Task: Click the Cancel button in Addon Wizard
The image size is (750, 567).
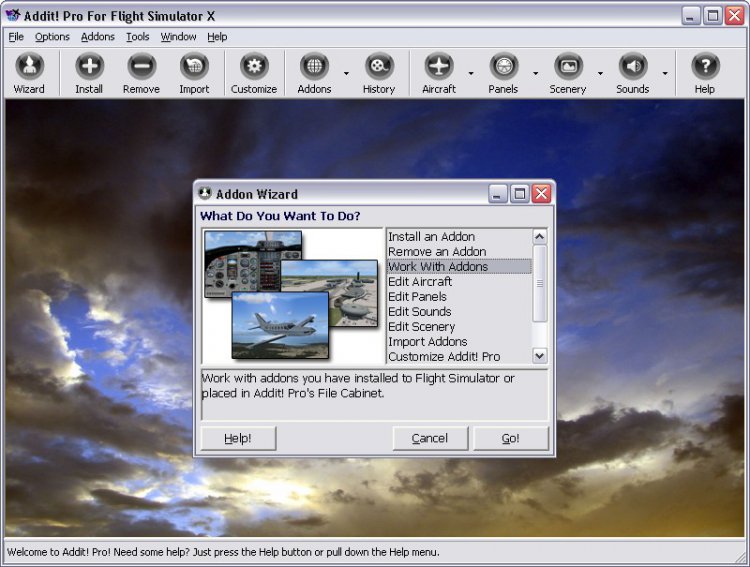Action: pos(430,438)
